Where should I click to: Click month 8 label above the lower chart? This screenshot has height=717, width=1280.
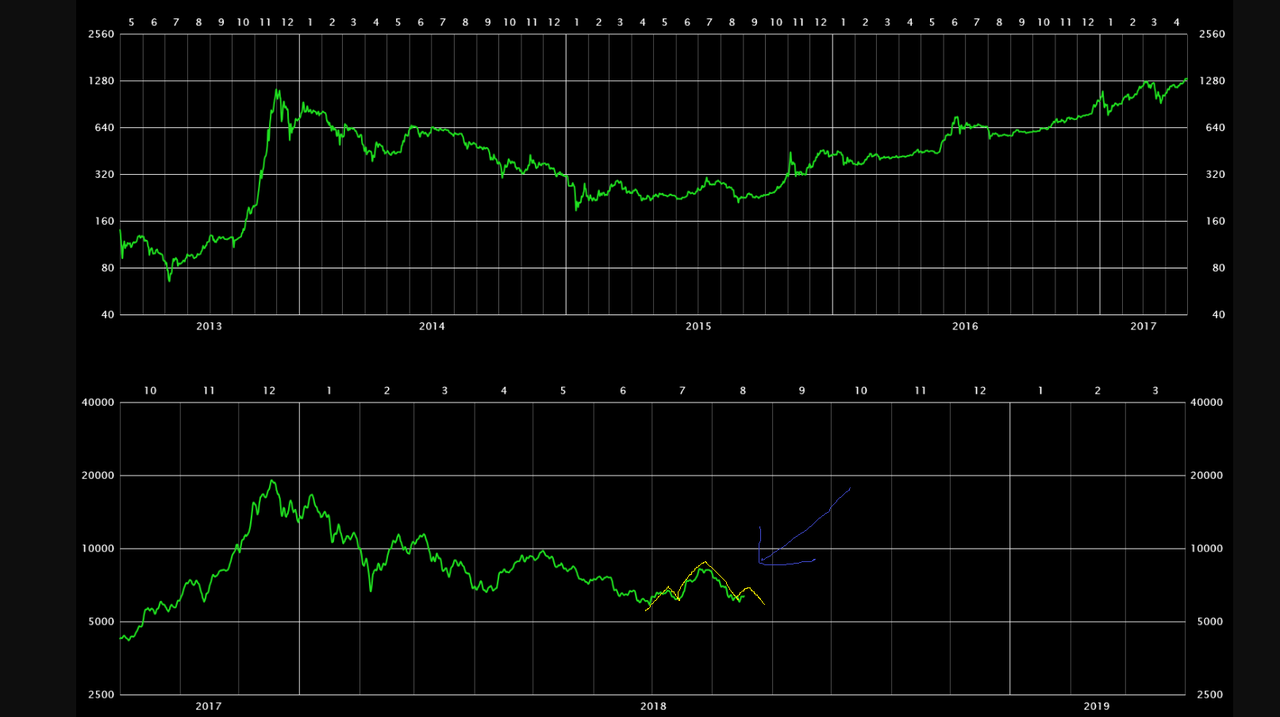point(742,390)
